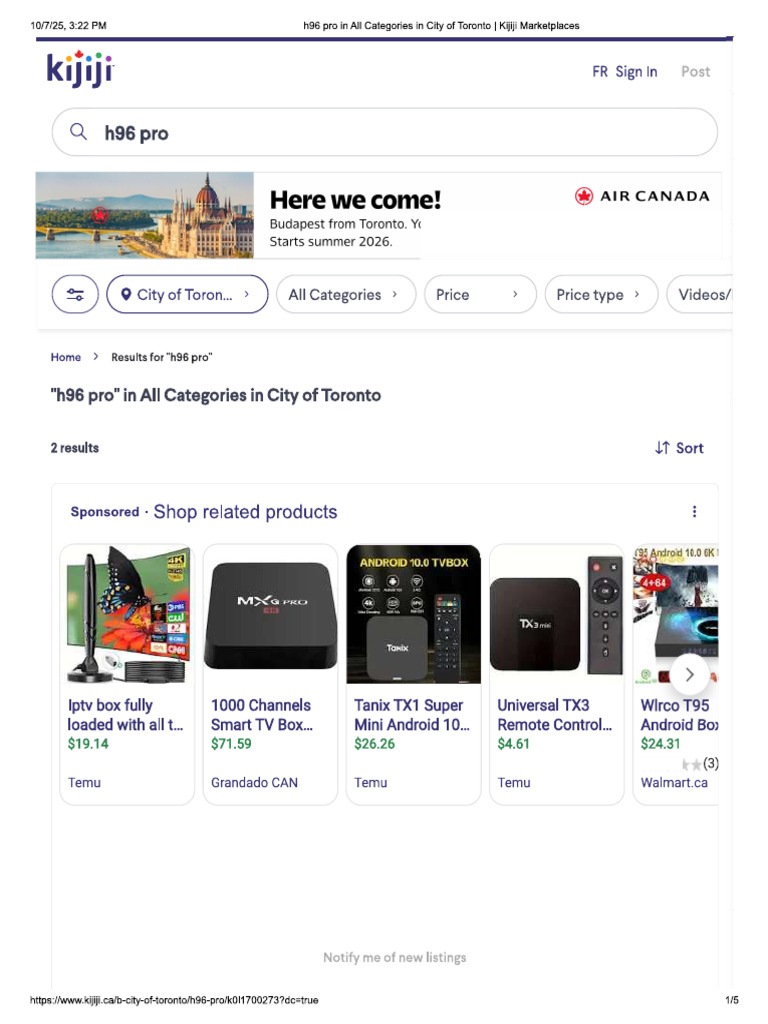Open the Videos filter chip
The height and width of the screenshot is (1024, 768).
(699, 295)
